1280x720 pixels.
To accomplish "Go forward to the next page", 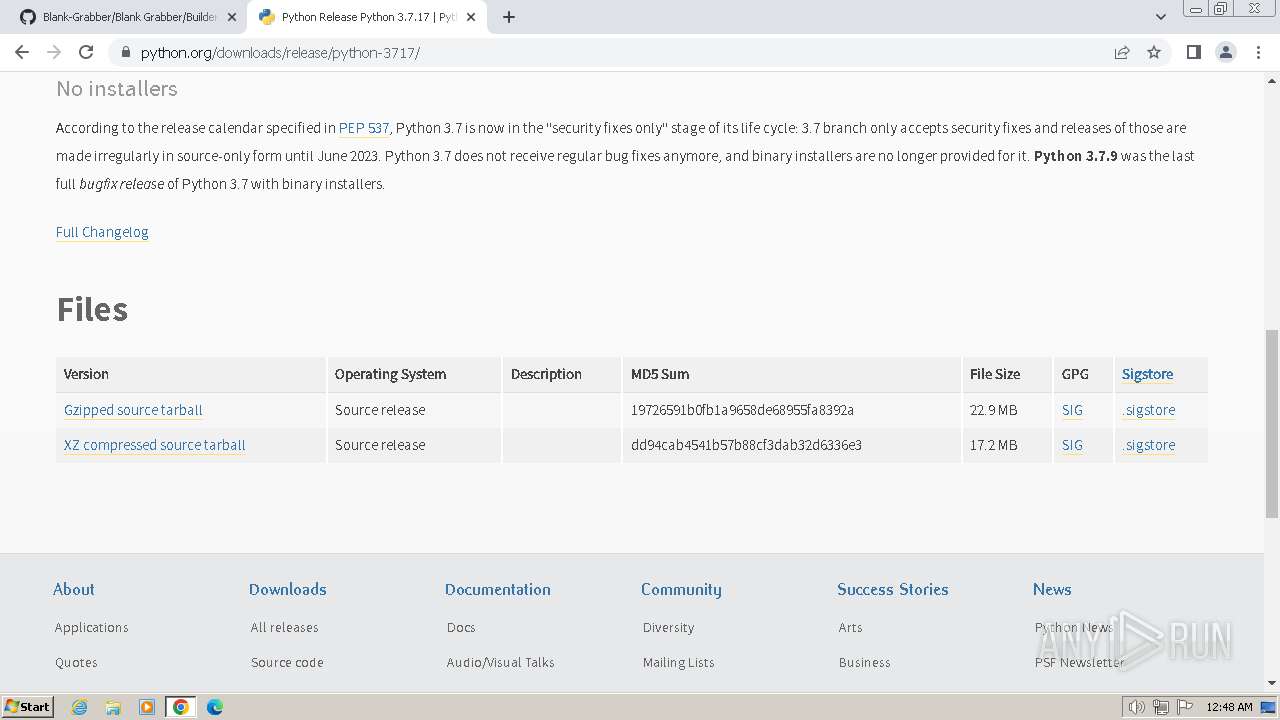I will coord(54,52).
